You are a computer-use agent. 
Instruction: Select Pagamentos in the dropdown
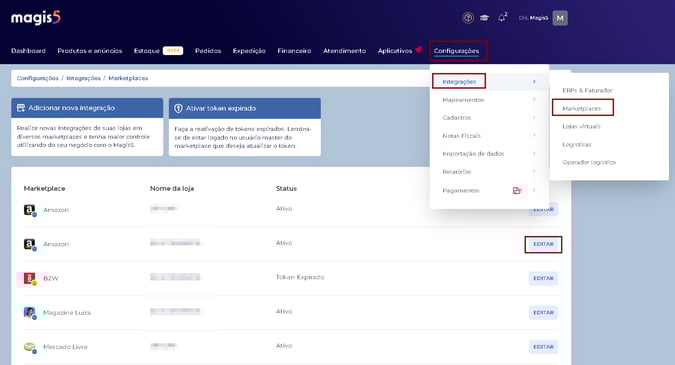(461, 190)
